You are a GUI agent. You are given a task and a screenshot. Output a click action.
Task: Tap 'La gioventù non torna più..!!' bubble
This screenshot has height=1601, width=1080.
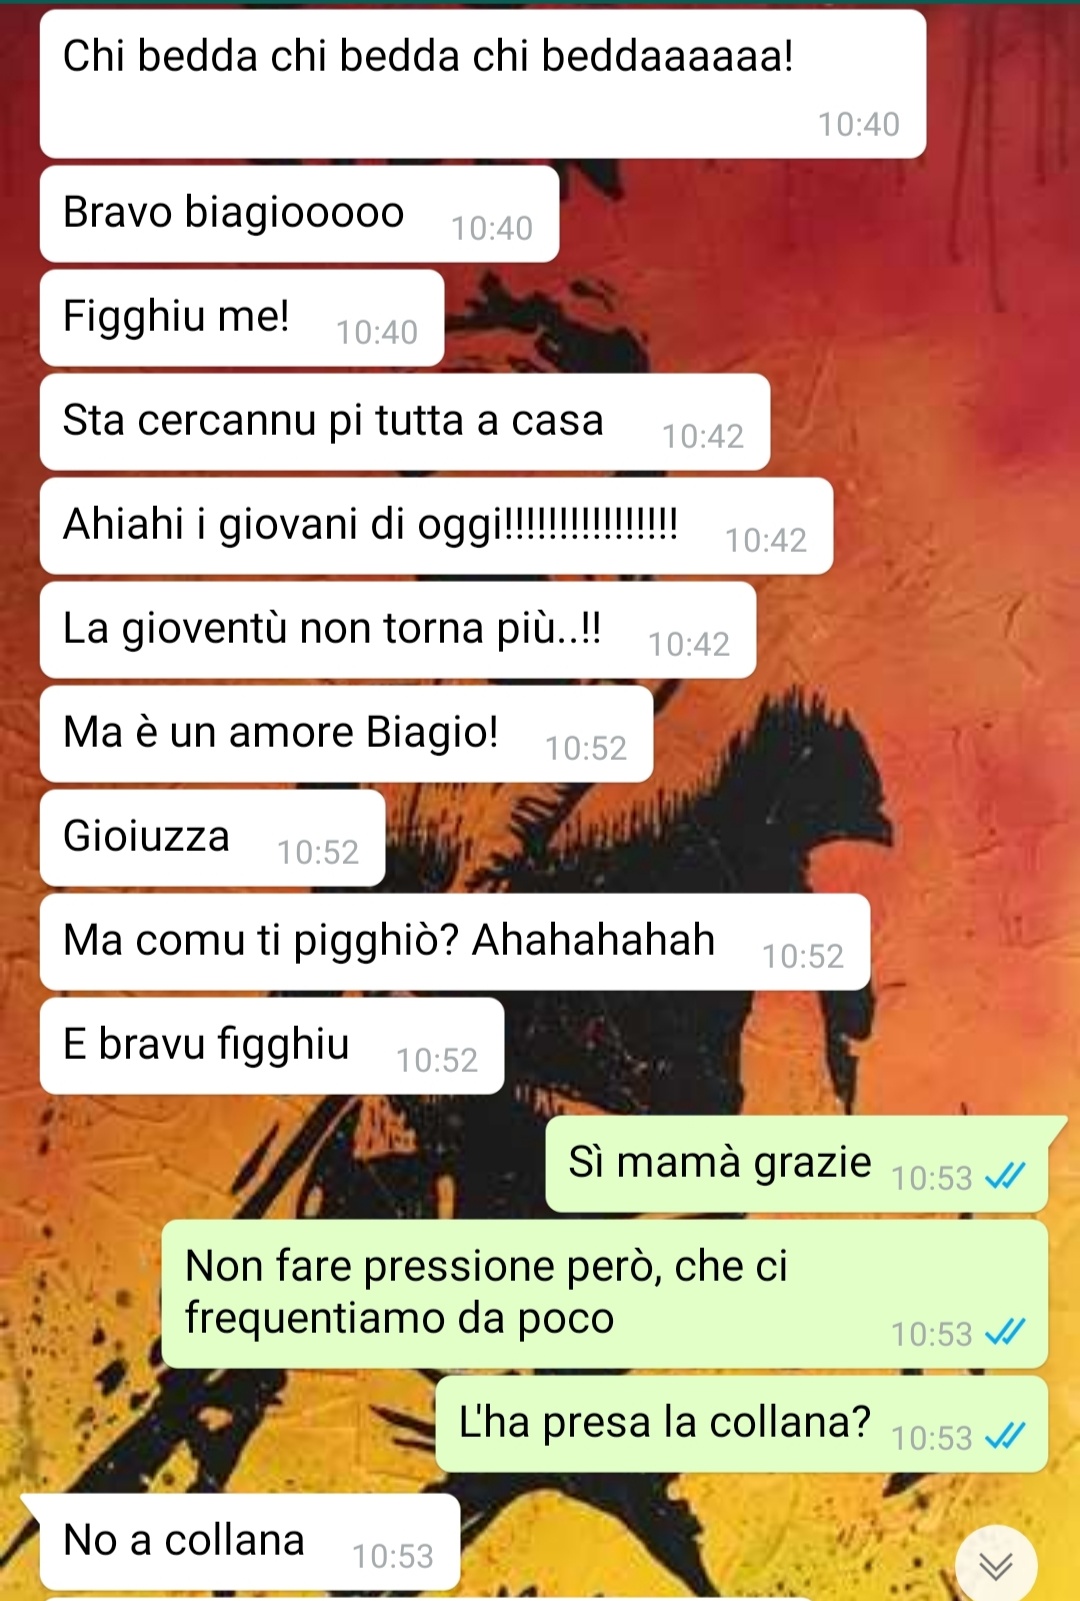398,630
